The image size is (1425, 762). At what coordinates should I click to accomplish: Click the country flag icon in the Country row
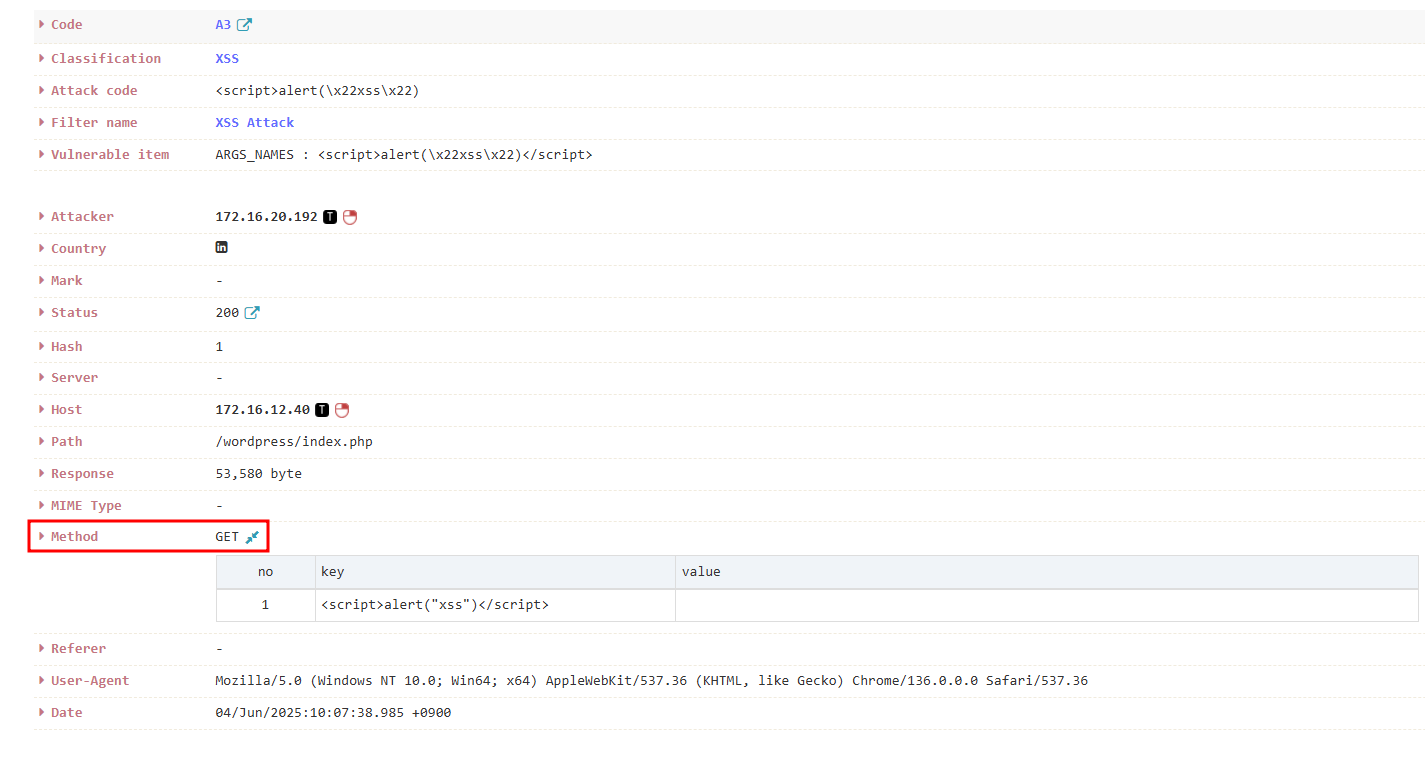222,247
